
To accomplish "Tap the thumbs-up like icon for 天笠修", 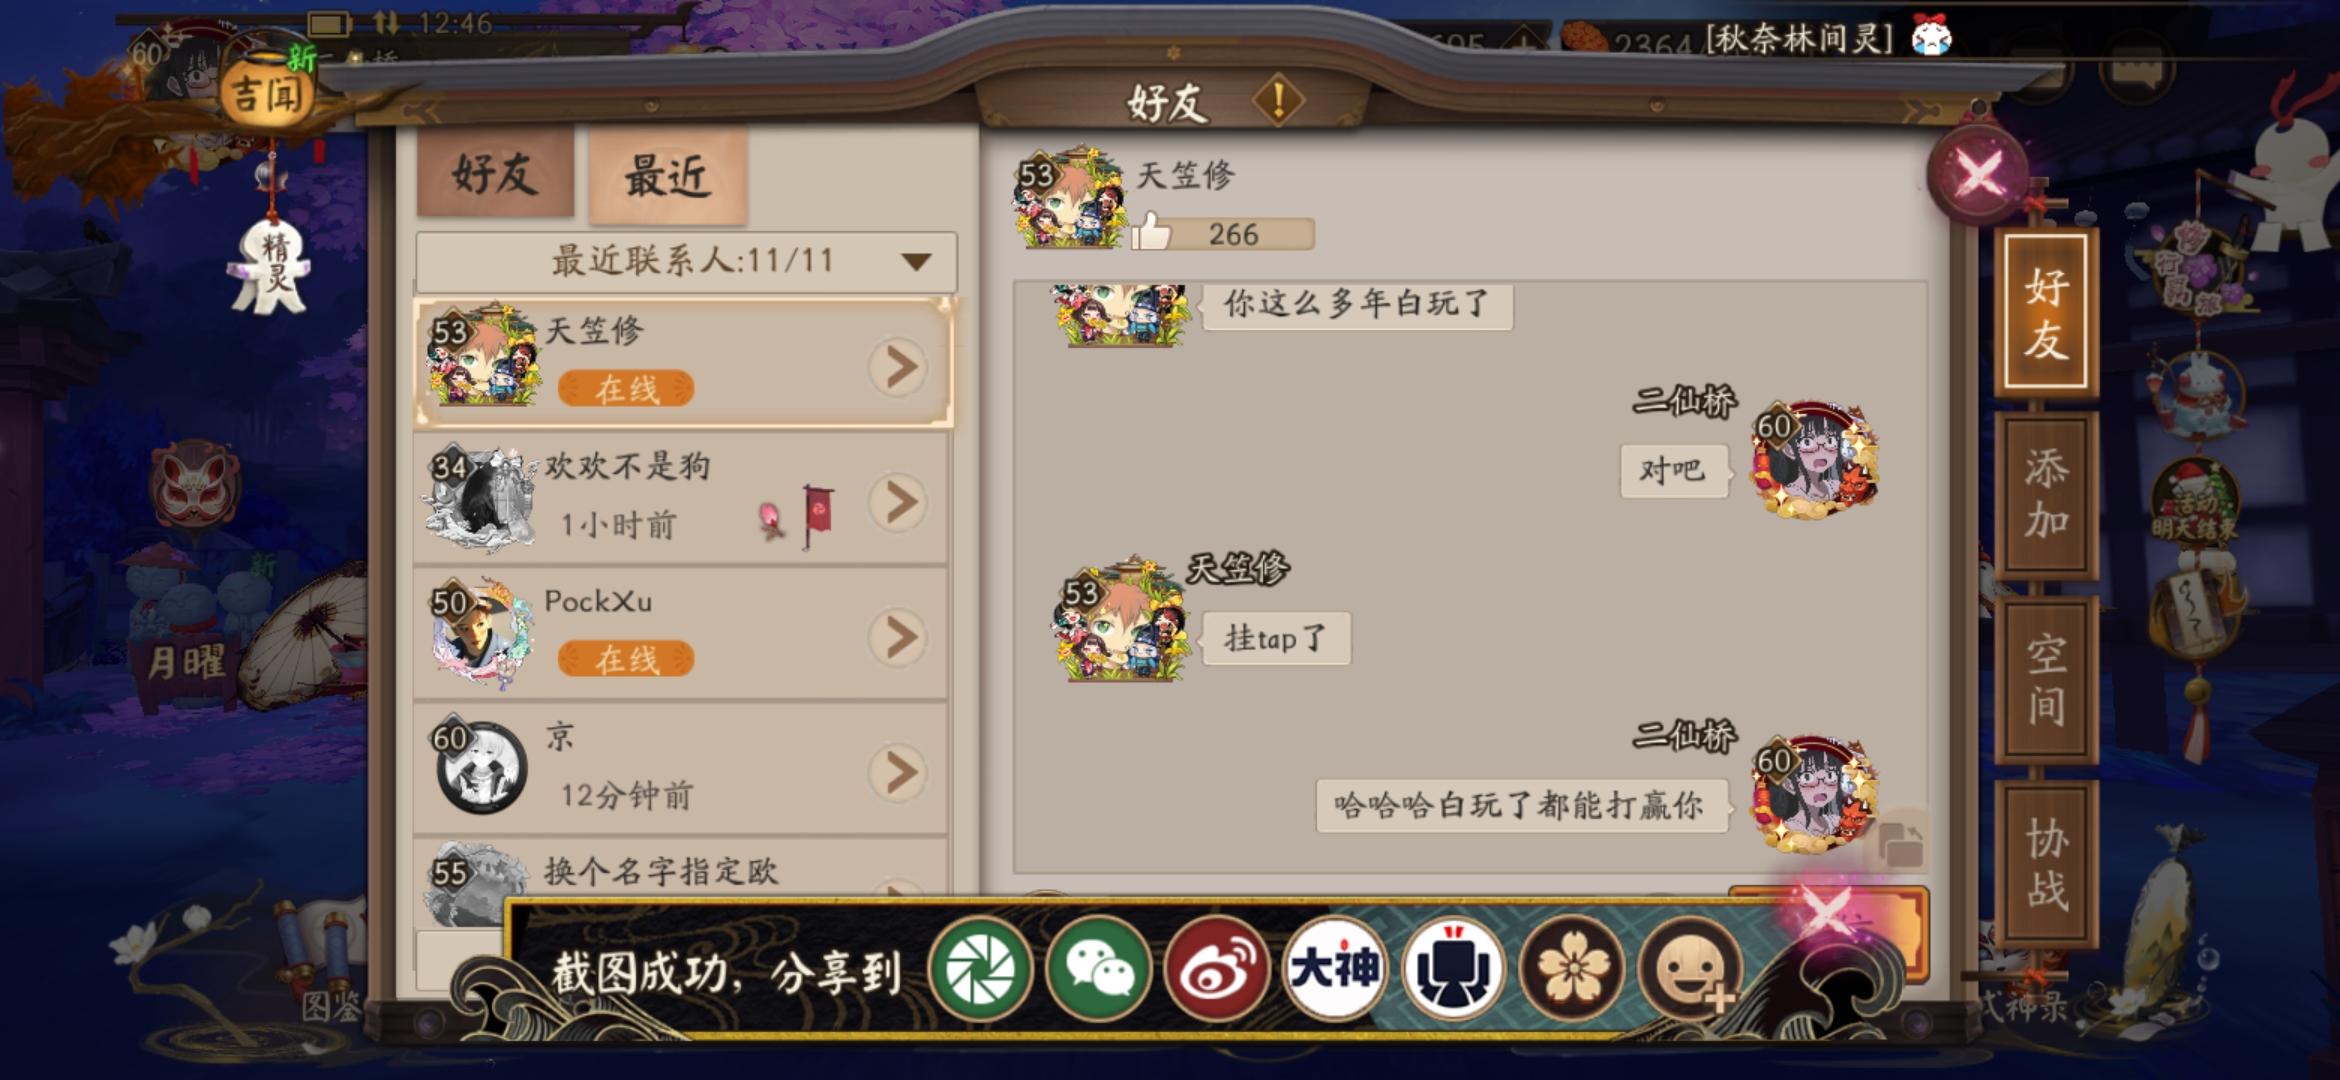I will point(1151,232).
